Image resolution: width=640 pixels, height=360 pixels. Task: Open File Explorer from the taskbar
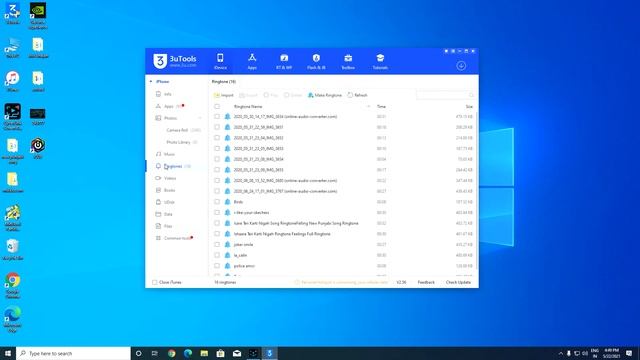[x=204, y=353]
